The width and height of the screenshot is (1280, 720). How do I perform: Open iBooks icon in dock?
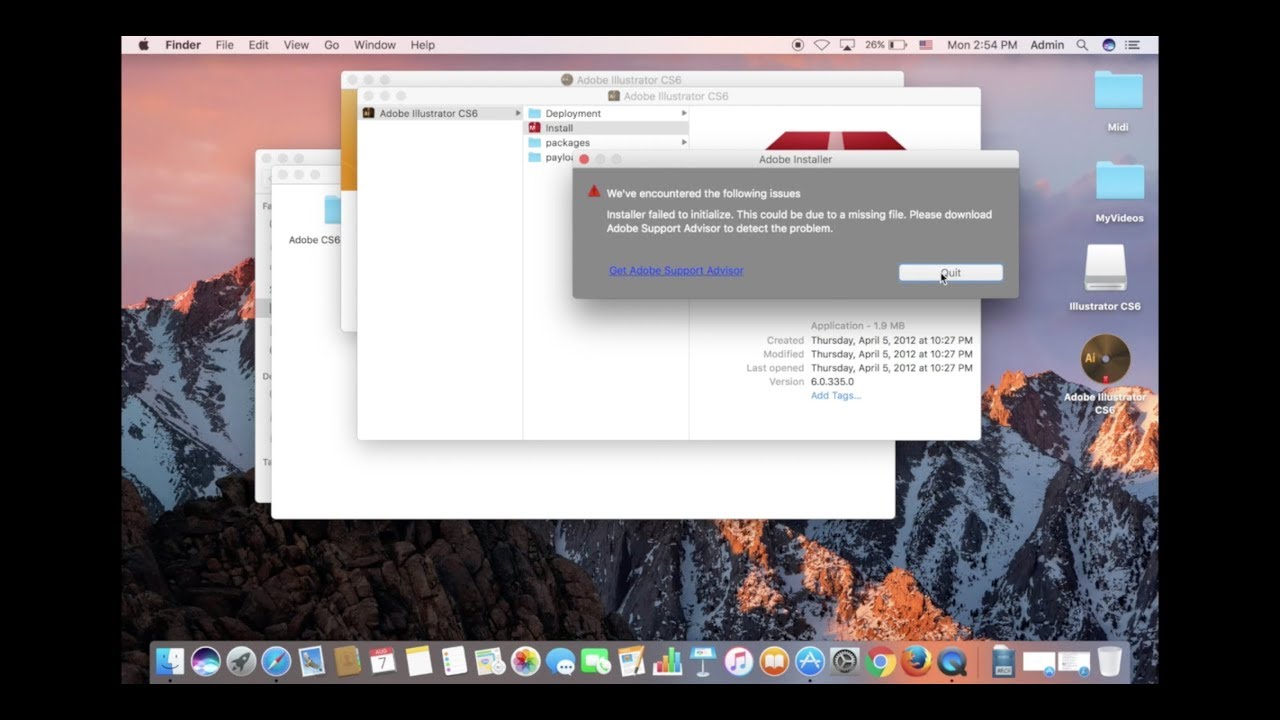click(774, 661)
